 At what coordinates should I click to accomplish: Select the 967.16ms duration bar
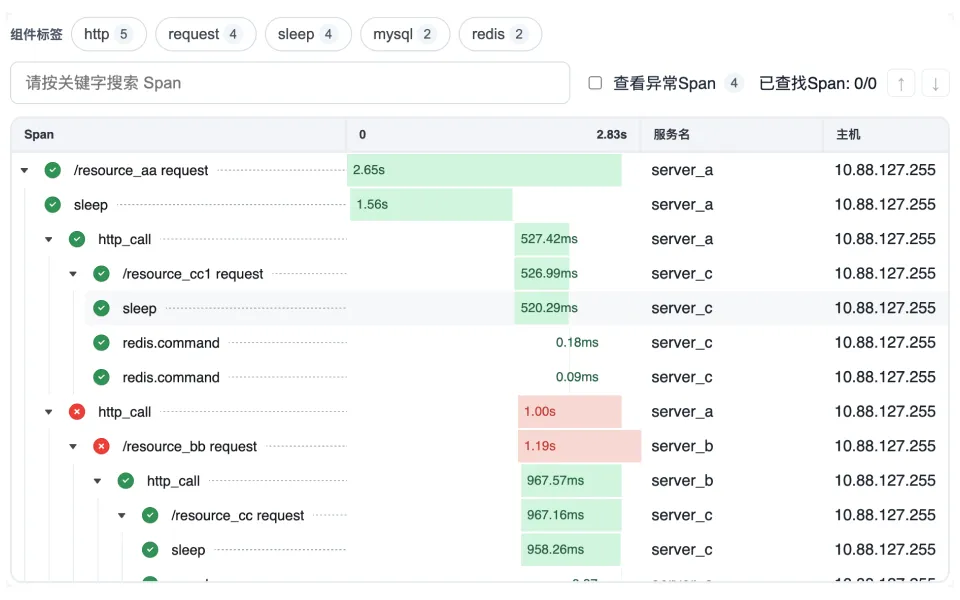571,515
